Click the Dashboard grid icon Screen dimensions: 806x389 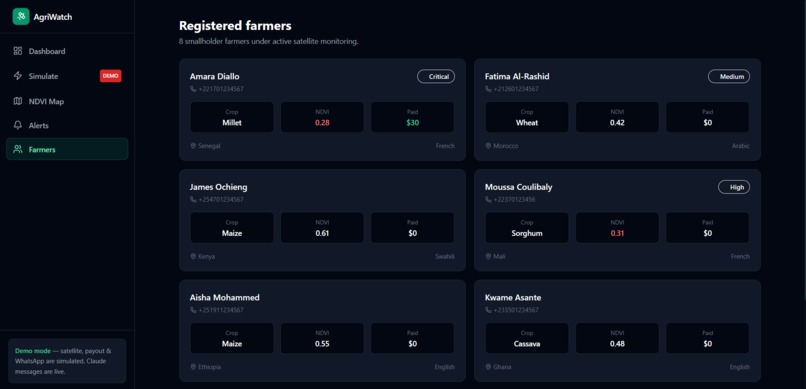coord(18,51)
